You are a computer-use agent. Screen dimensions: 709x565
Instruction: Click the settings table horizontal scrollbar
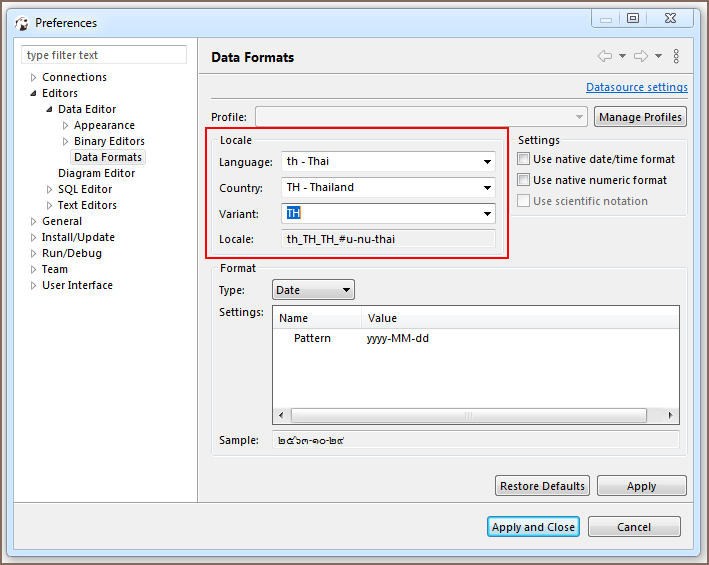tap(475, 415)
